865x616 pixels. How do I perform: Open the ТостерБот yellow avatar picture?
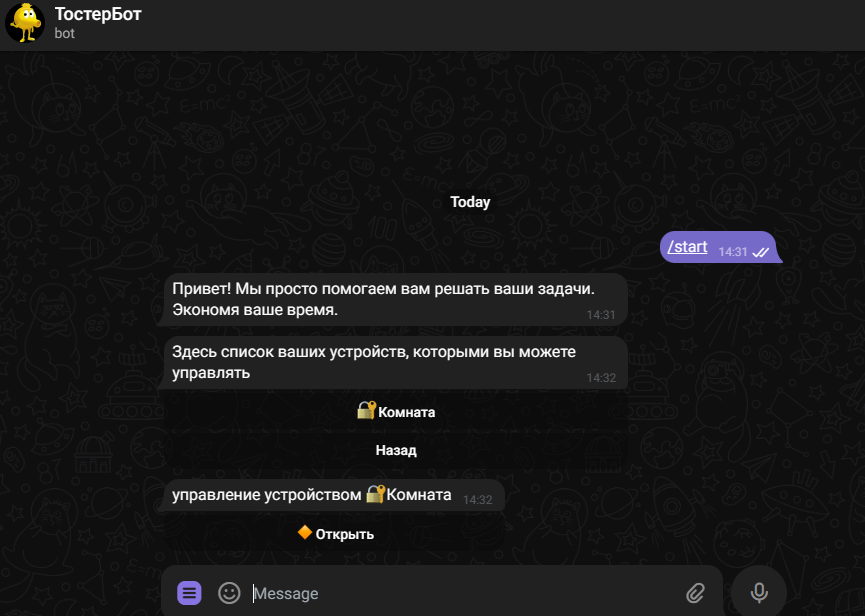pyautogui.click(x=25, y=23)
